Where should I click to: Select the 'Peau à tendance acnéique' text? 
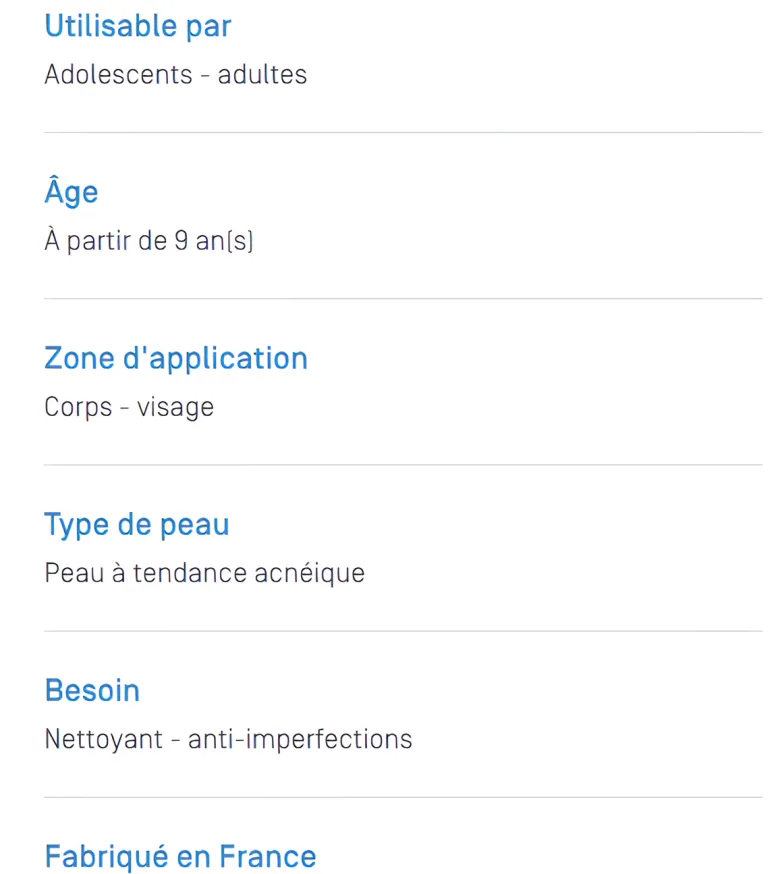[x=205, y=573]
